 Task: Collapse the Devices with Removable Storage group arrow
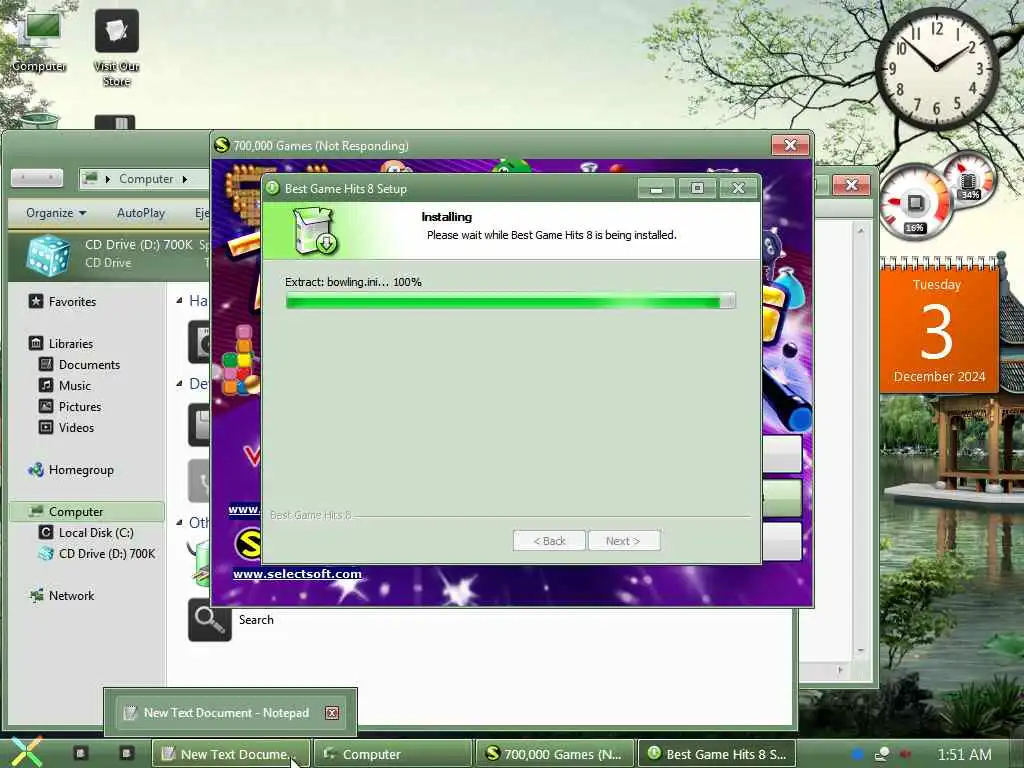pyautogui.click(x=180, y=383)
